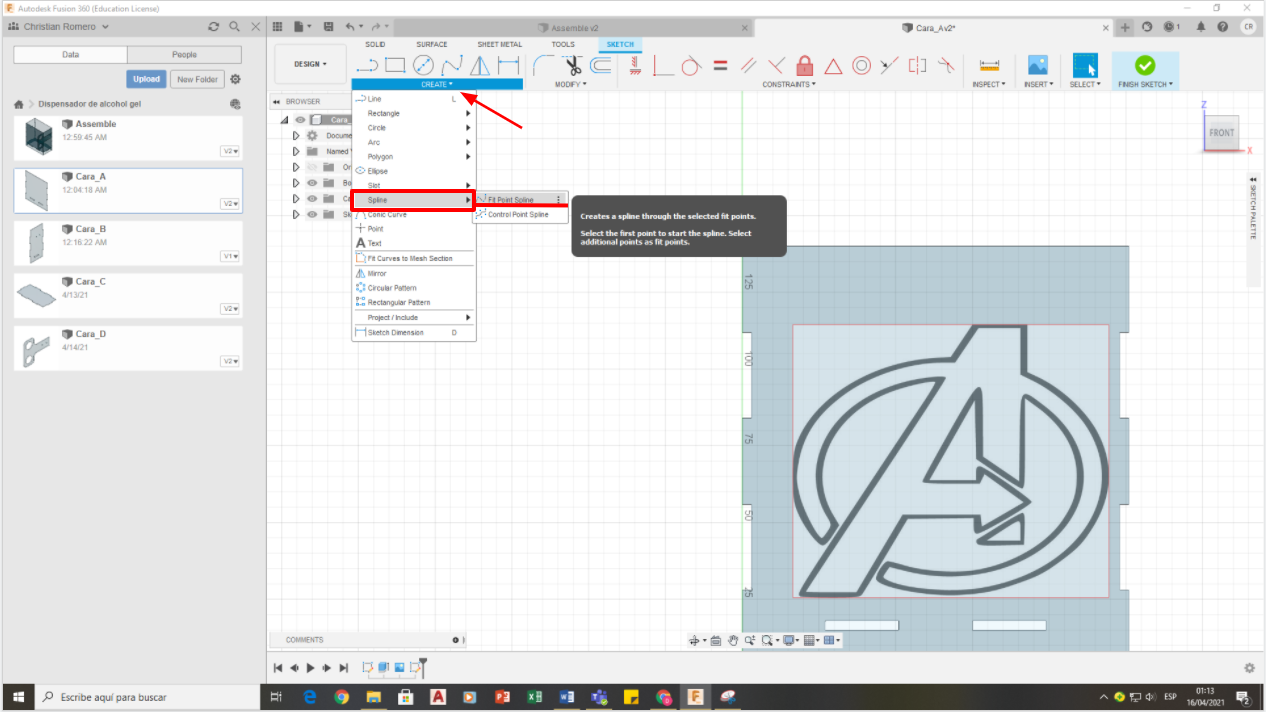Select the 2-Point Rectangle tool in the toolbar
This screenshot has width=1266, height=712.
[x=395, y=66]
